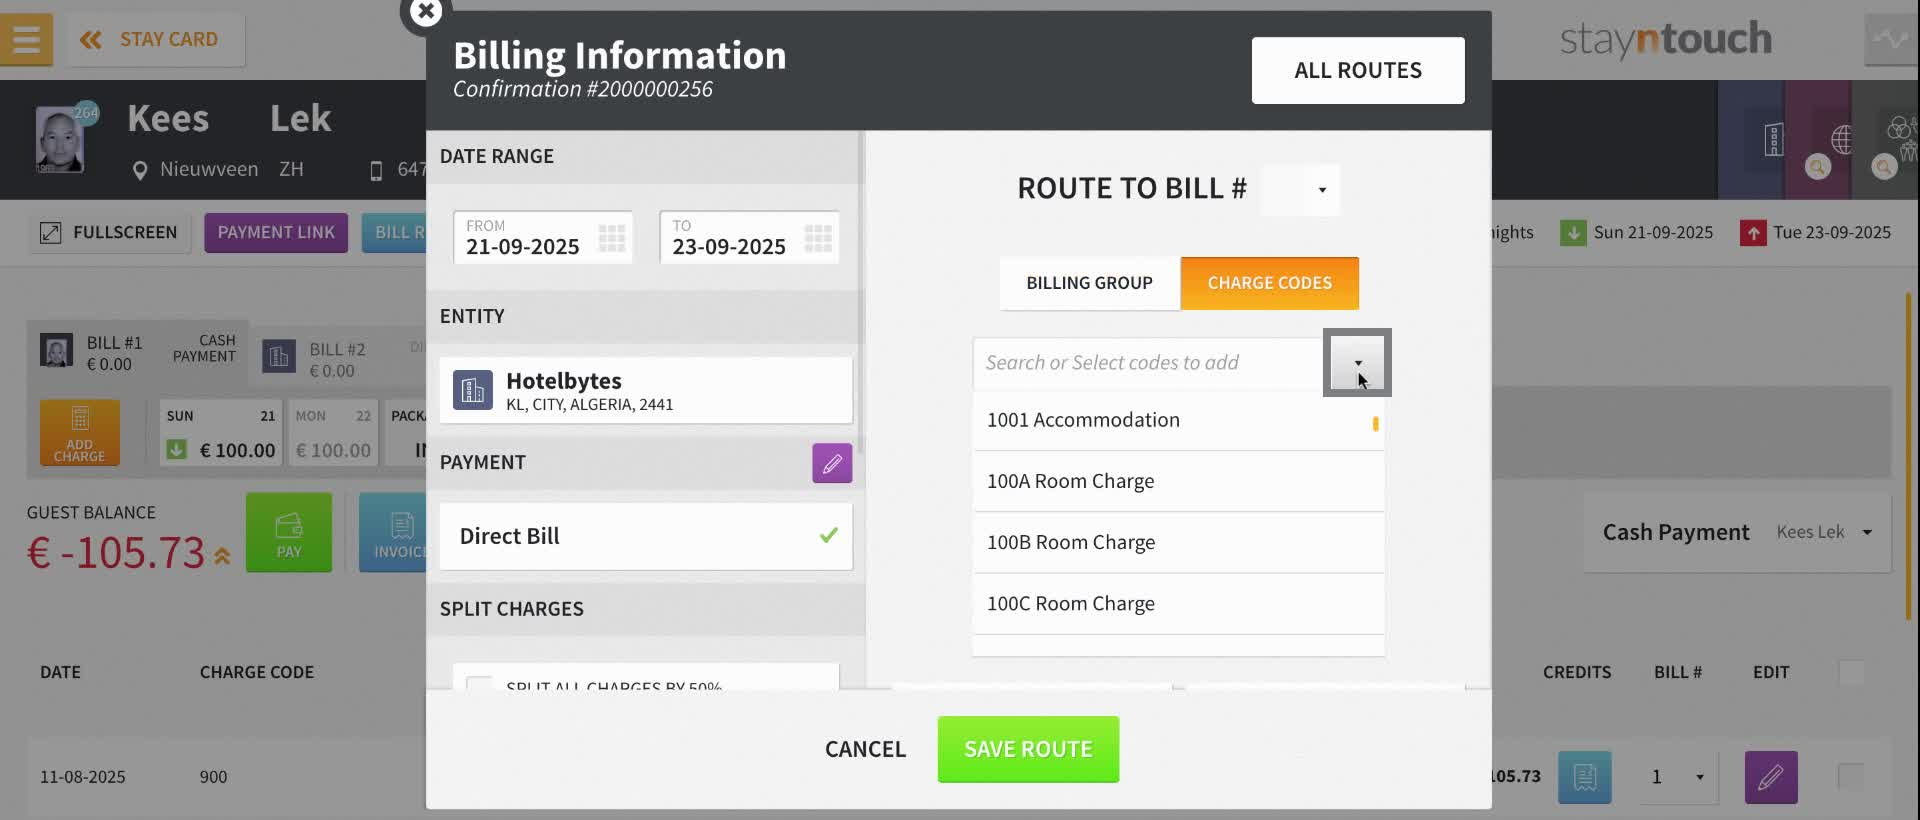Open the Cash Payment guest dropdown

1738,533
